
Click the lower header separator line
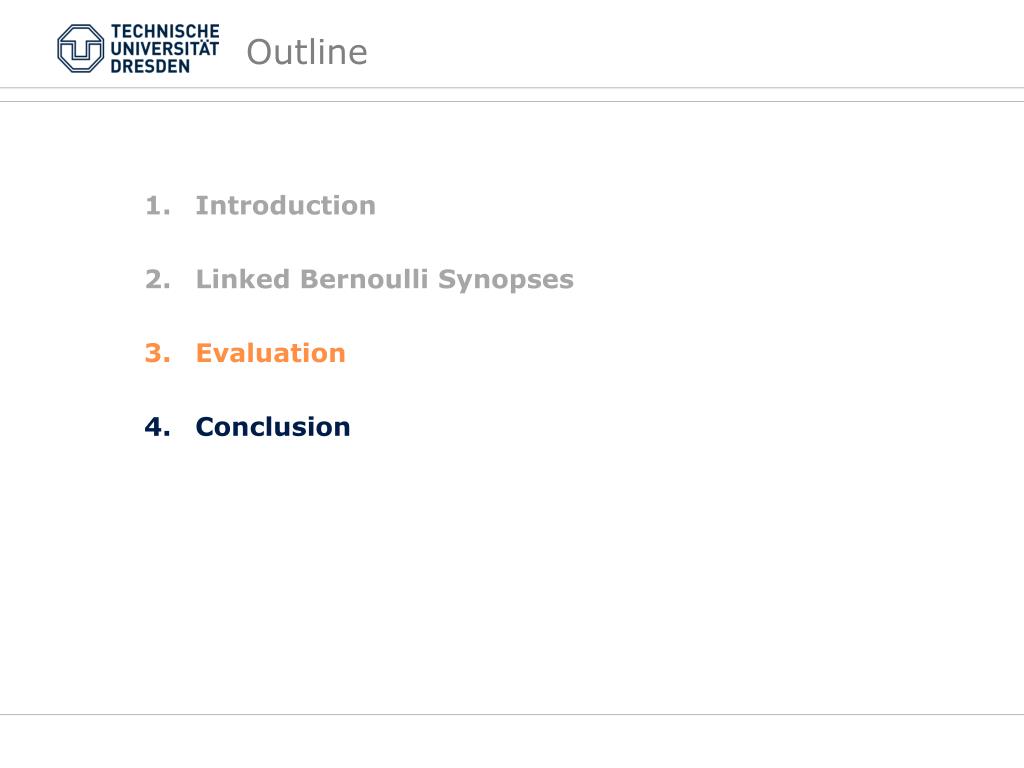pyautogui.click(x=512, y=101)
